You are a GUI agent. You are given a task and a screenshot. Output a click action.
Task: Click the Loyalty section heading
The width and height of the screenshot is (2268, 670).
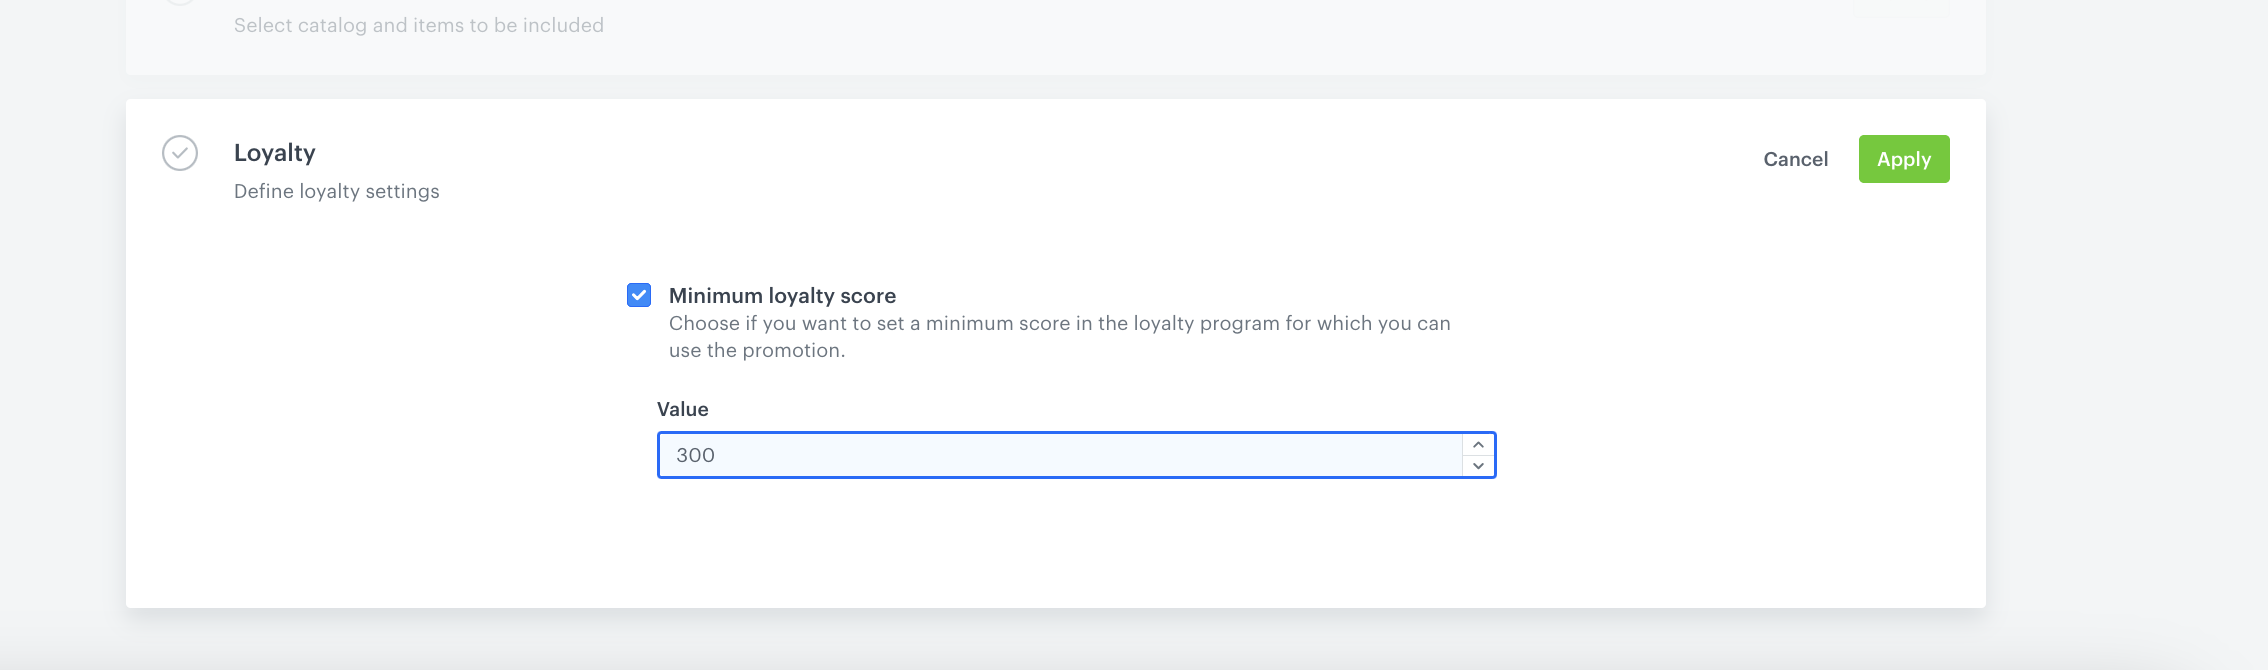point(275,153)
